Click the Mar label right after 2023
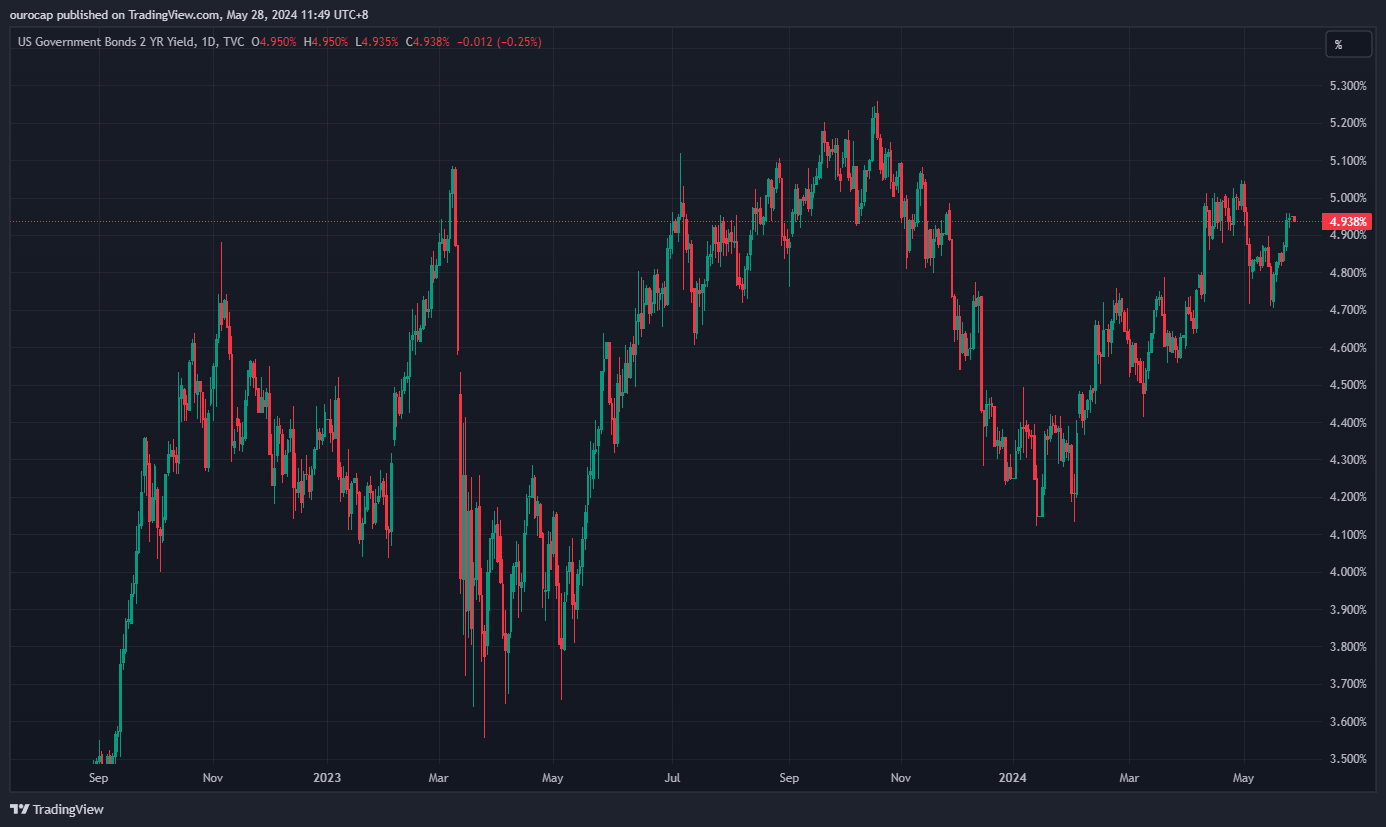Image resolution: width=1386 pixels, height=827 pixels. [438, 777]
